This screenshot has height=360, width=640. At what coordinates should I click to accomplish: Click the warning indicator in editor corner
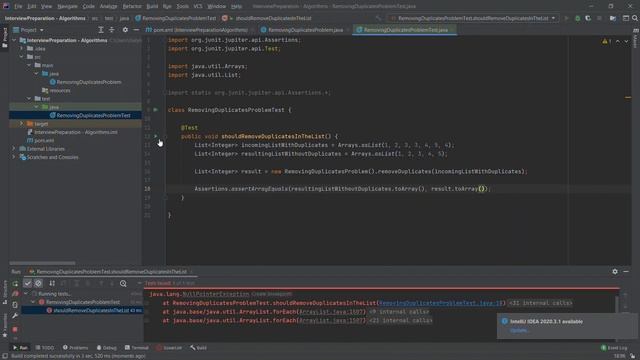pyautogui.click(x=607, y=41)
